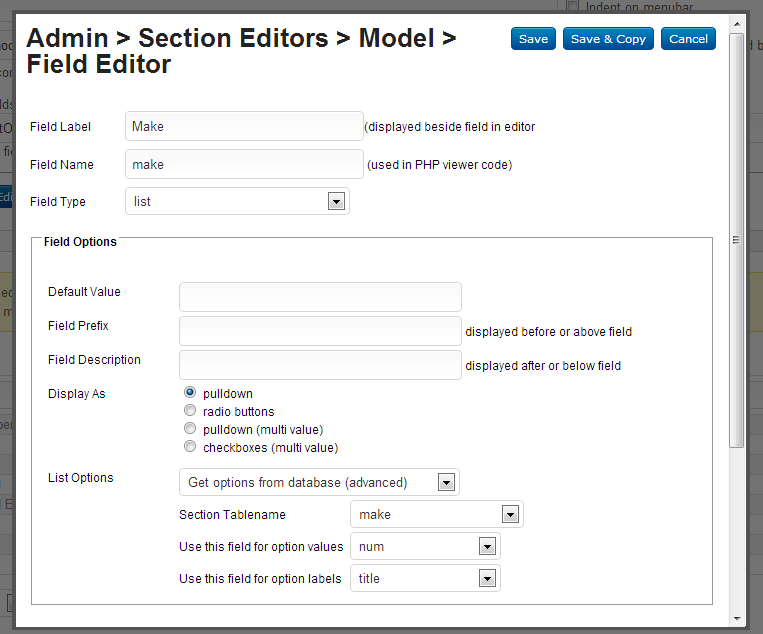Click the Field Prefix text box
763x634 pixels.
coord(320,331)
